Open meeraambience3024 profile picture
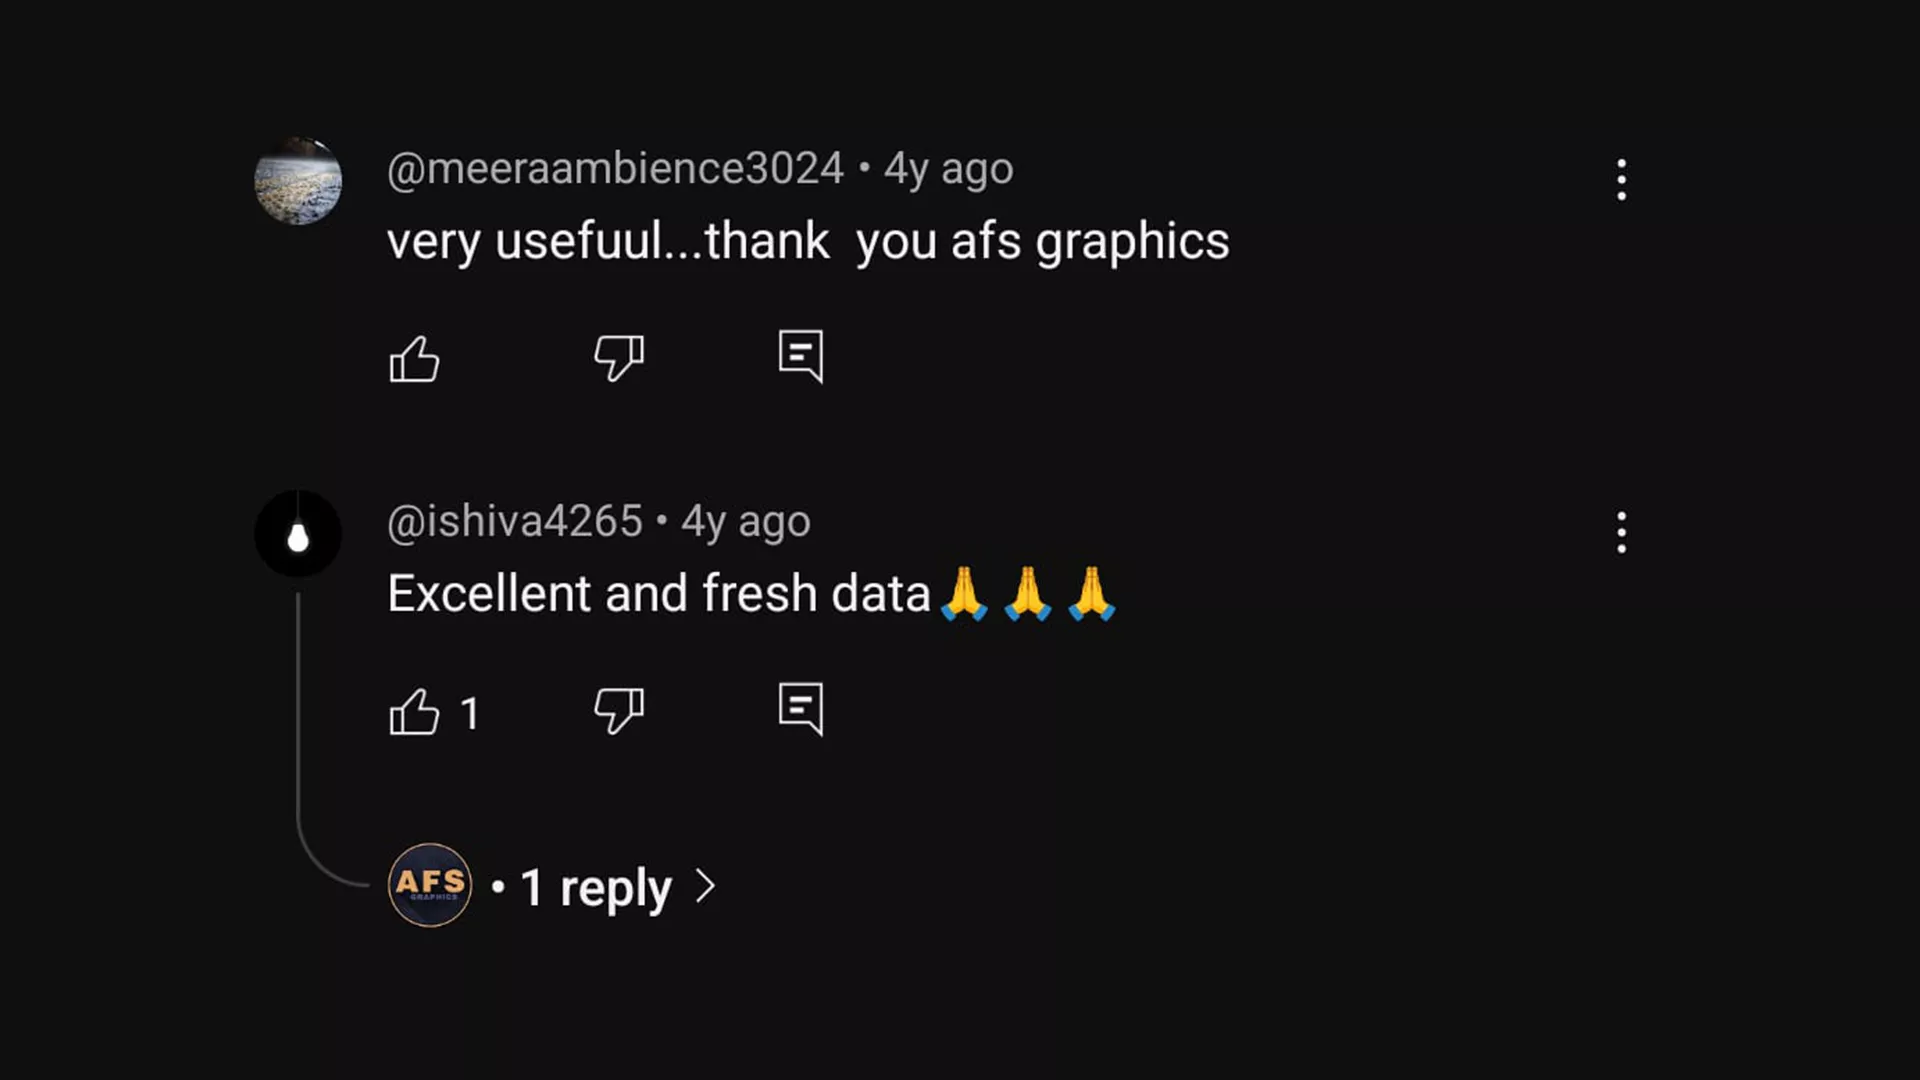Viewport: 1920px width, 1080px height. [x=298, y=181]
